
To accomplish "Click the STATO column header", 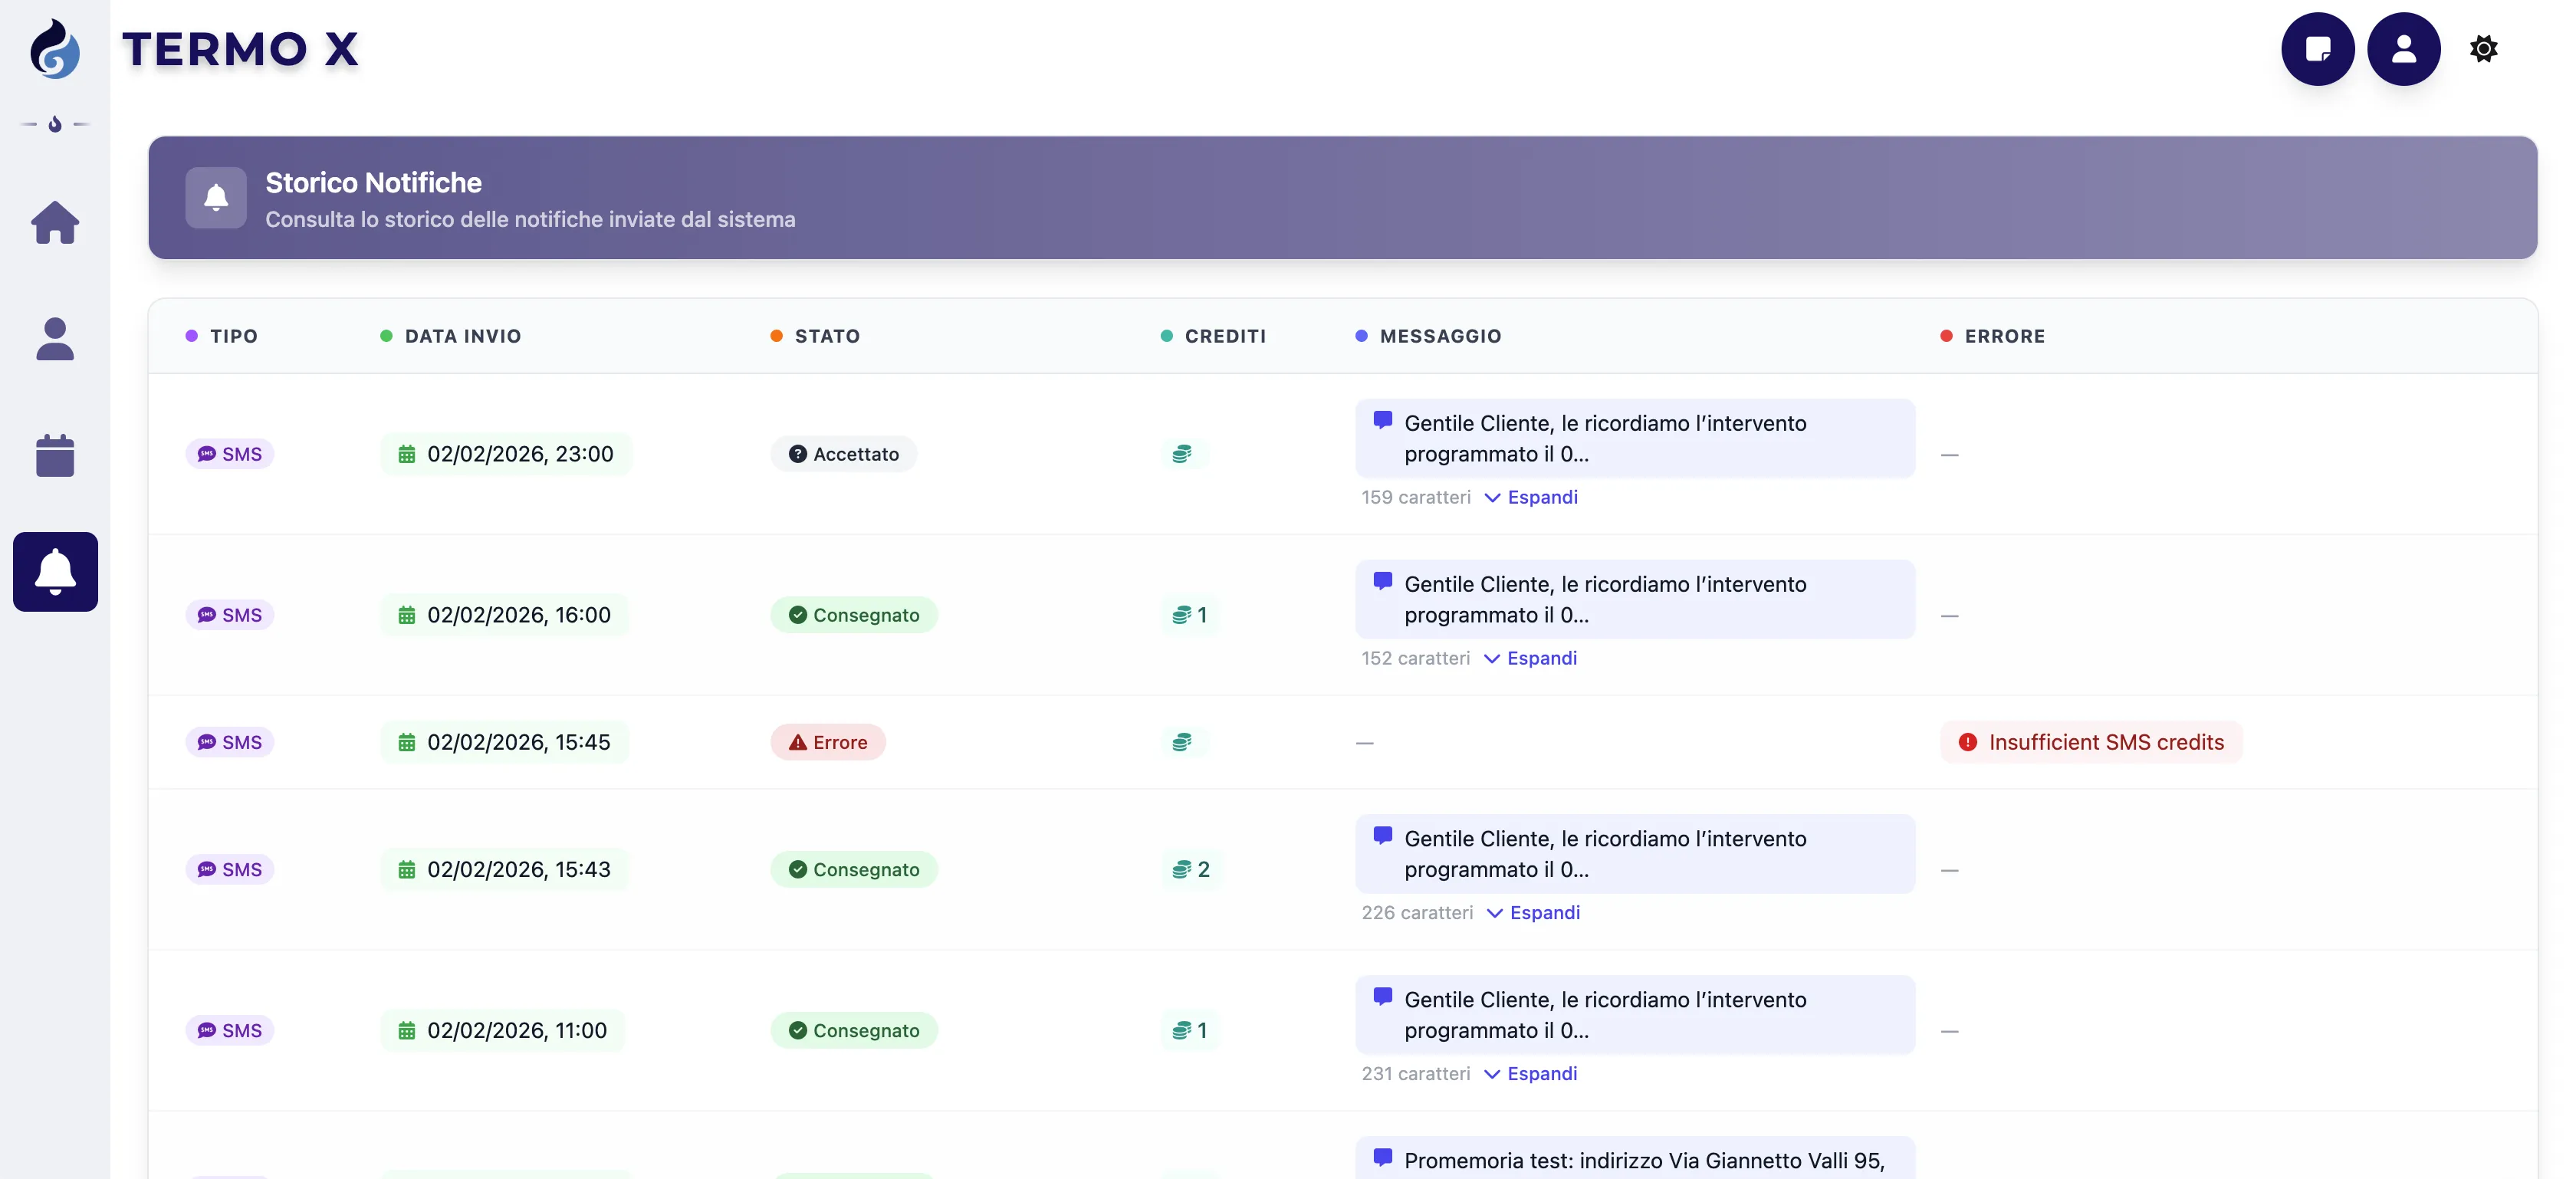I will point(815,336).
